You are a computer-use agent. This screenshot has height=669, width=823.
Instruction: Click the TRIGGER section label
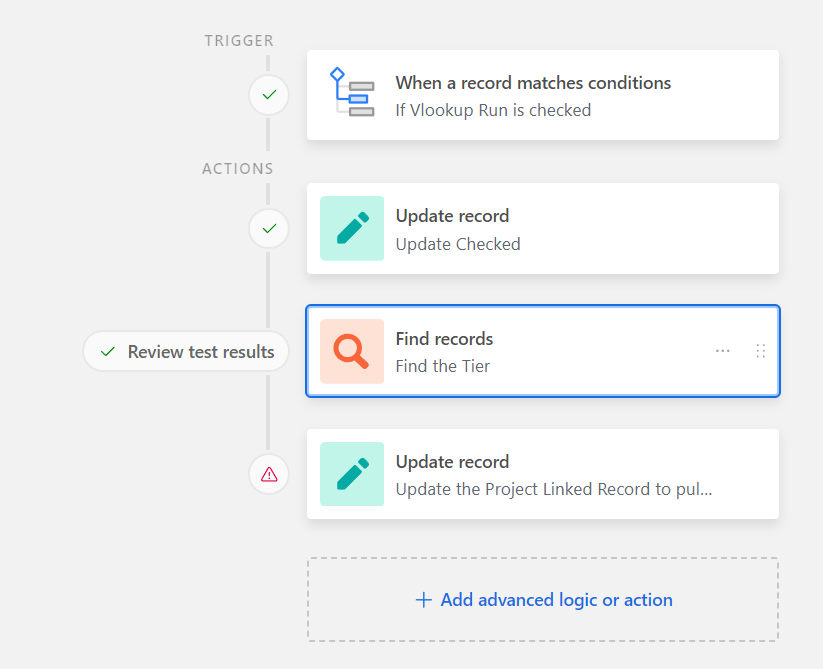pos(239,40)
